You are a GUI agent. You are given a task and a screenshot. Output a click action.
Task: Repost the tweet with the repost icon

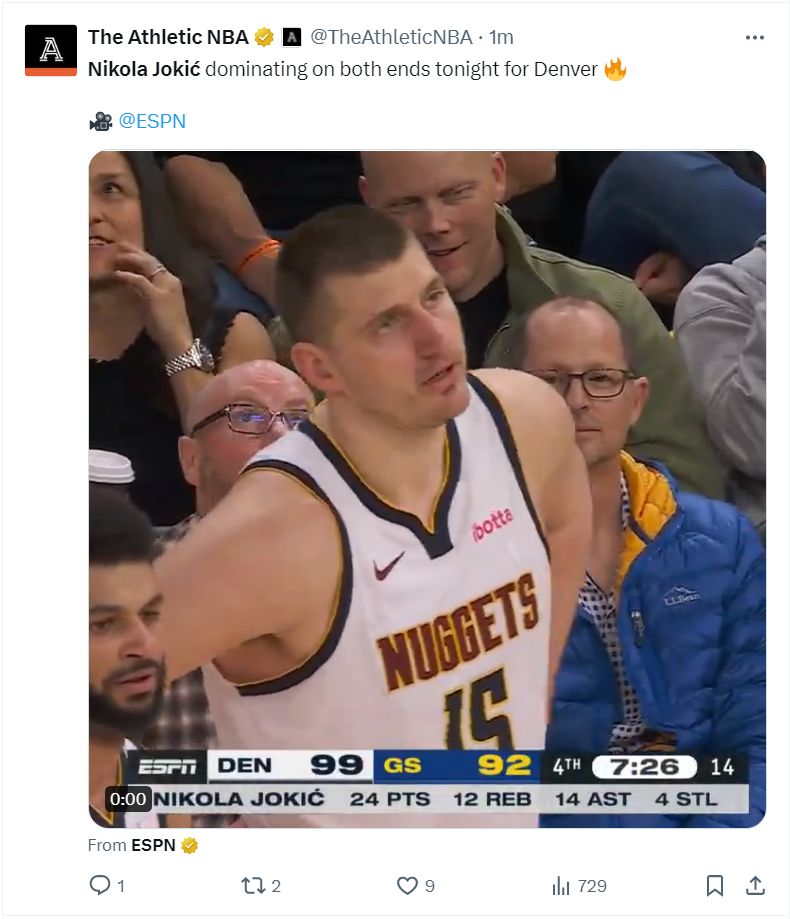pyautogui.click(x=252, y=885)
